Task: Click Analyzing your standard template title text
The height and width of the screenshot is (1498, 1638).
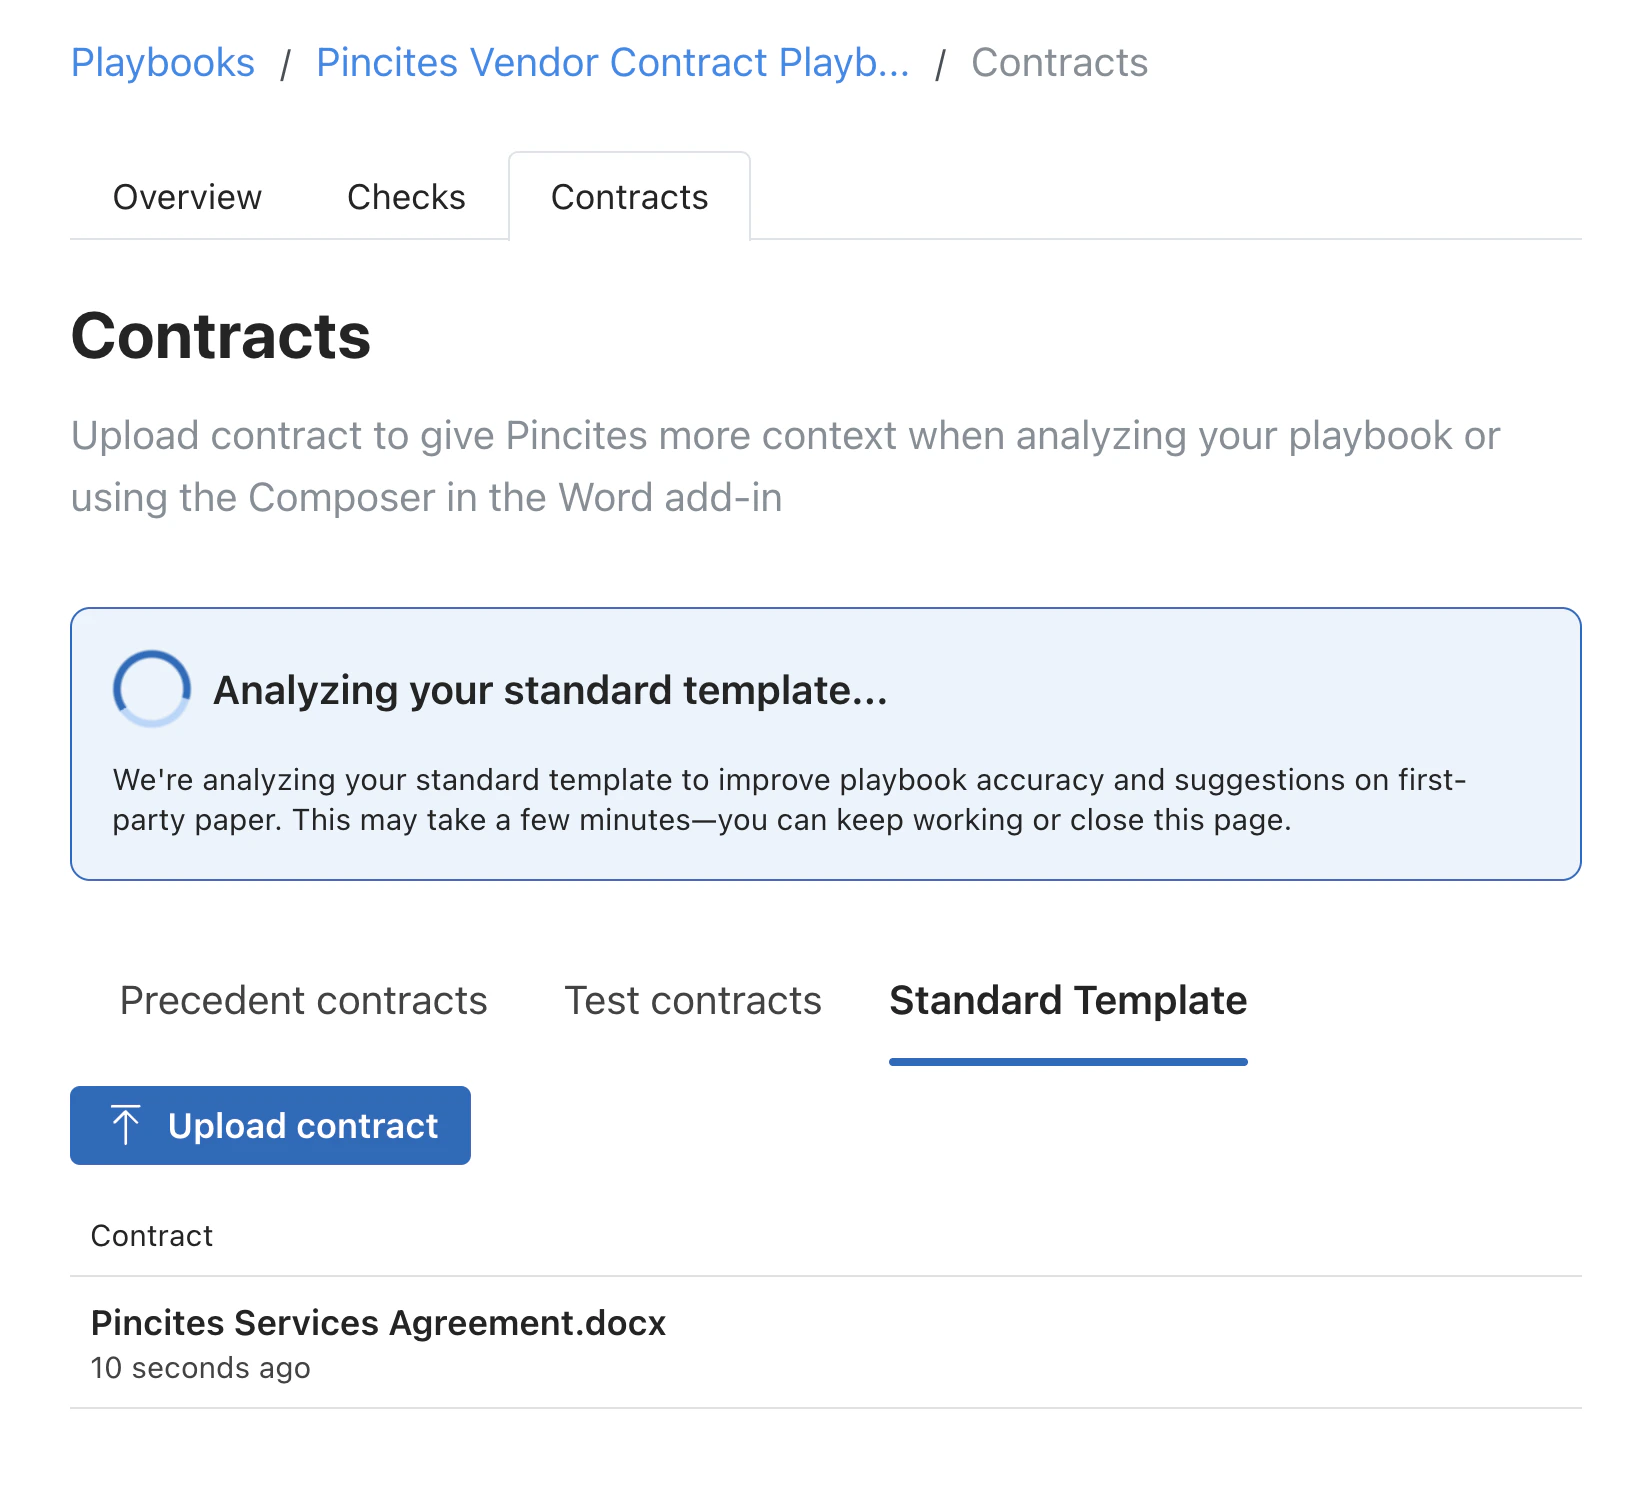Action: [x=549, y=689]
